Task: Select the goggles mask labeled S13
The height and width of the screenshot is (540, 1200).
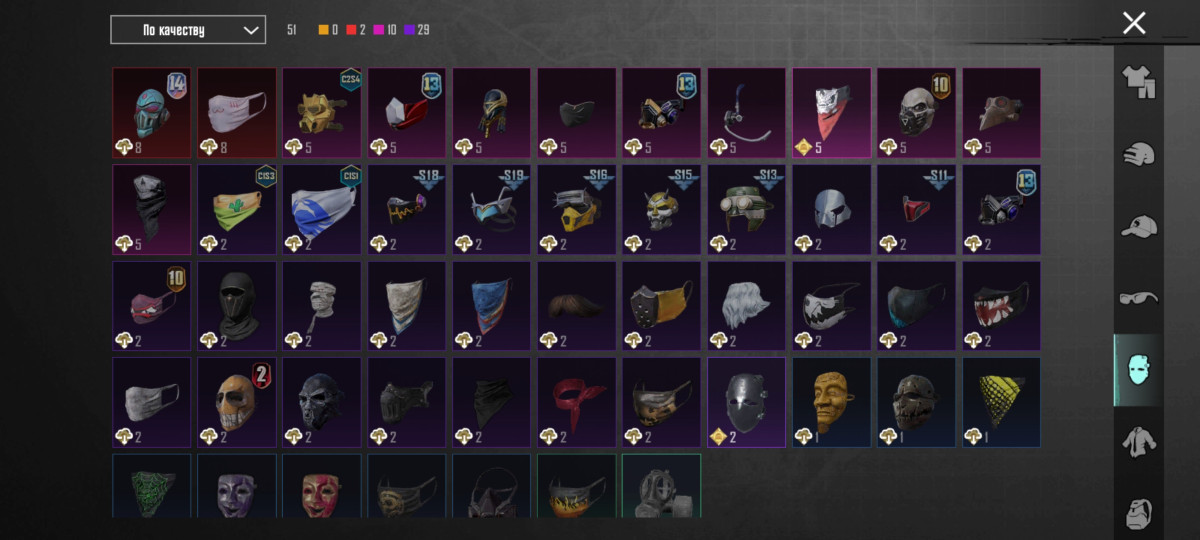Action: point(747,210)
